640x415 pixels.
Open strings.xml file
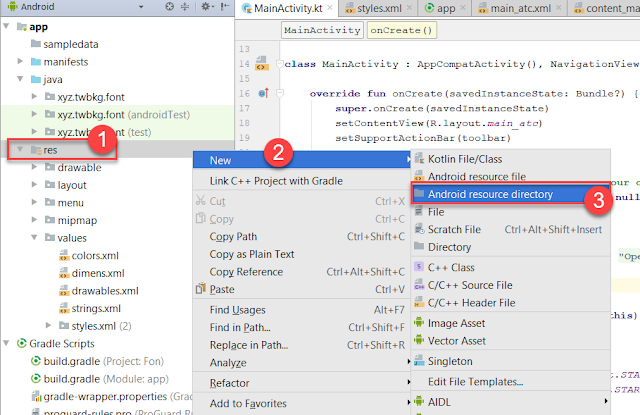pyautogui.click(x=96, y=308)
